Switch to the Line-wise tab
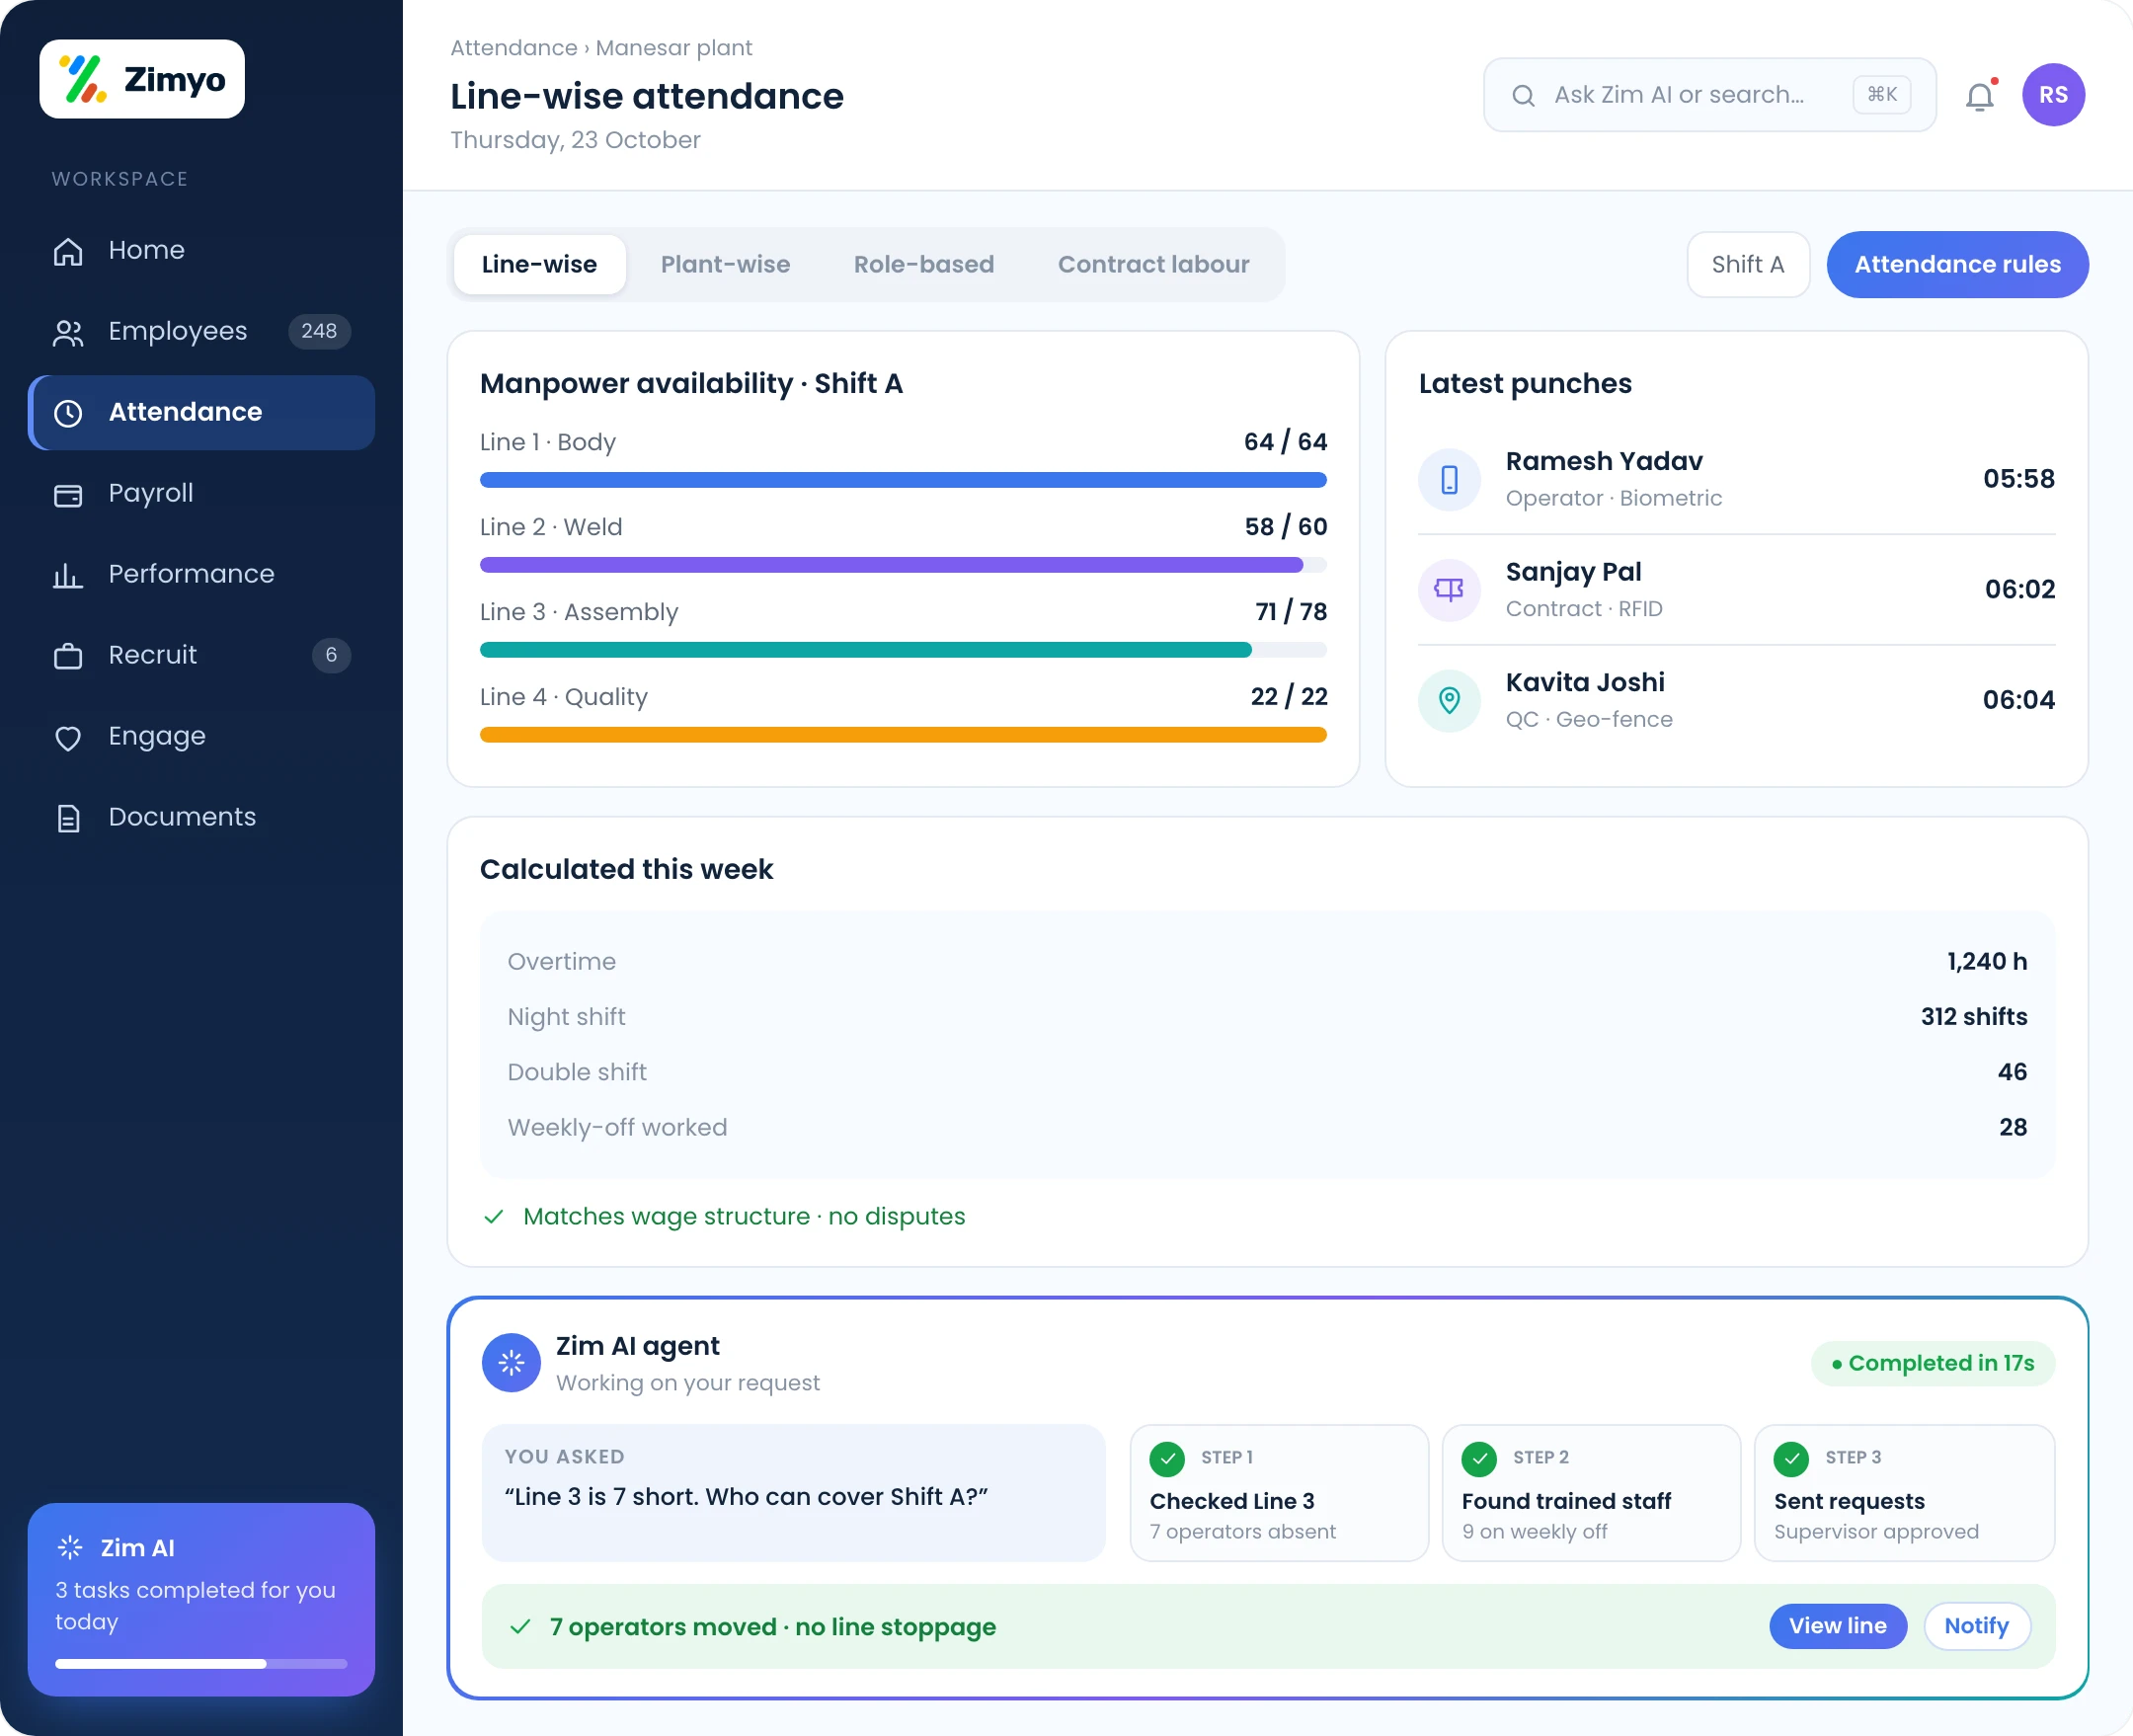The height and width of the screenshot is (1736, 2133). click(x=539, y=265)
